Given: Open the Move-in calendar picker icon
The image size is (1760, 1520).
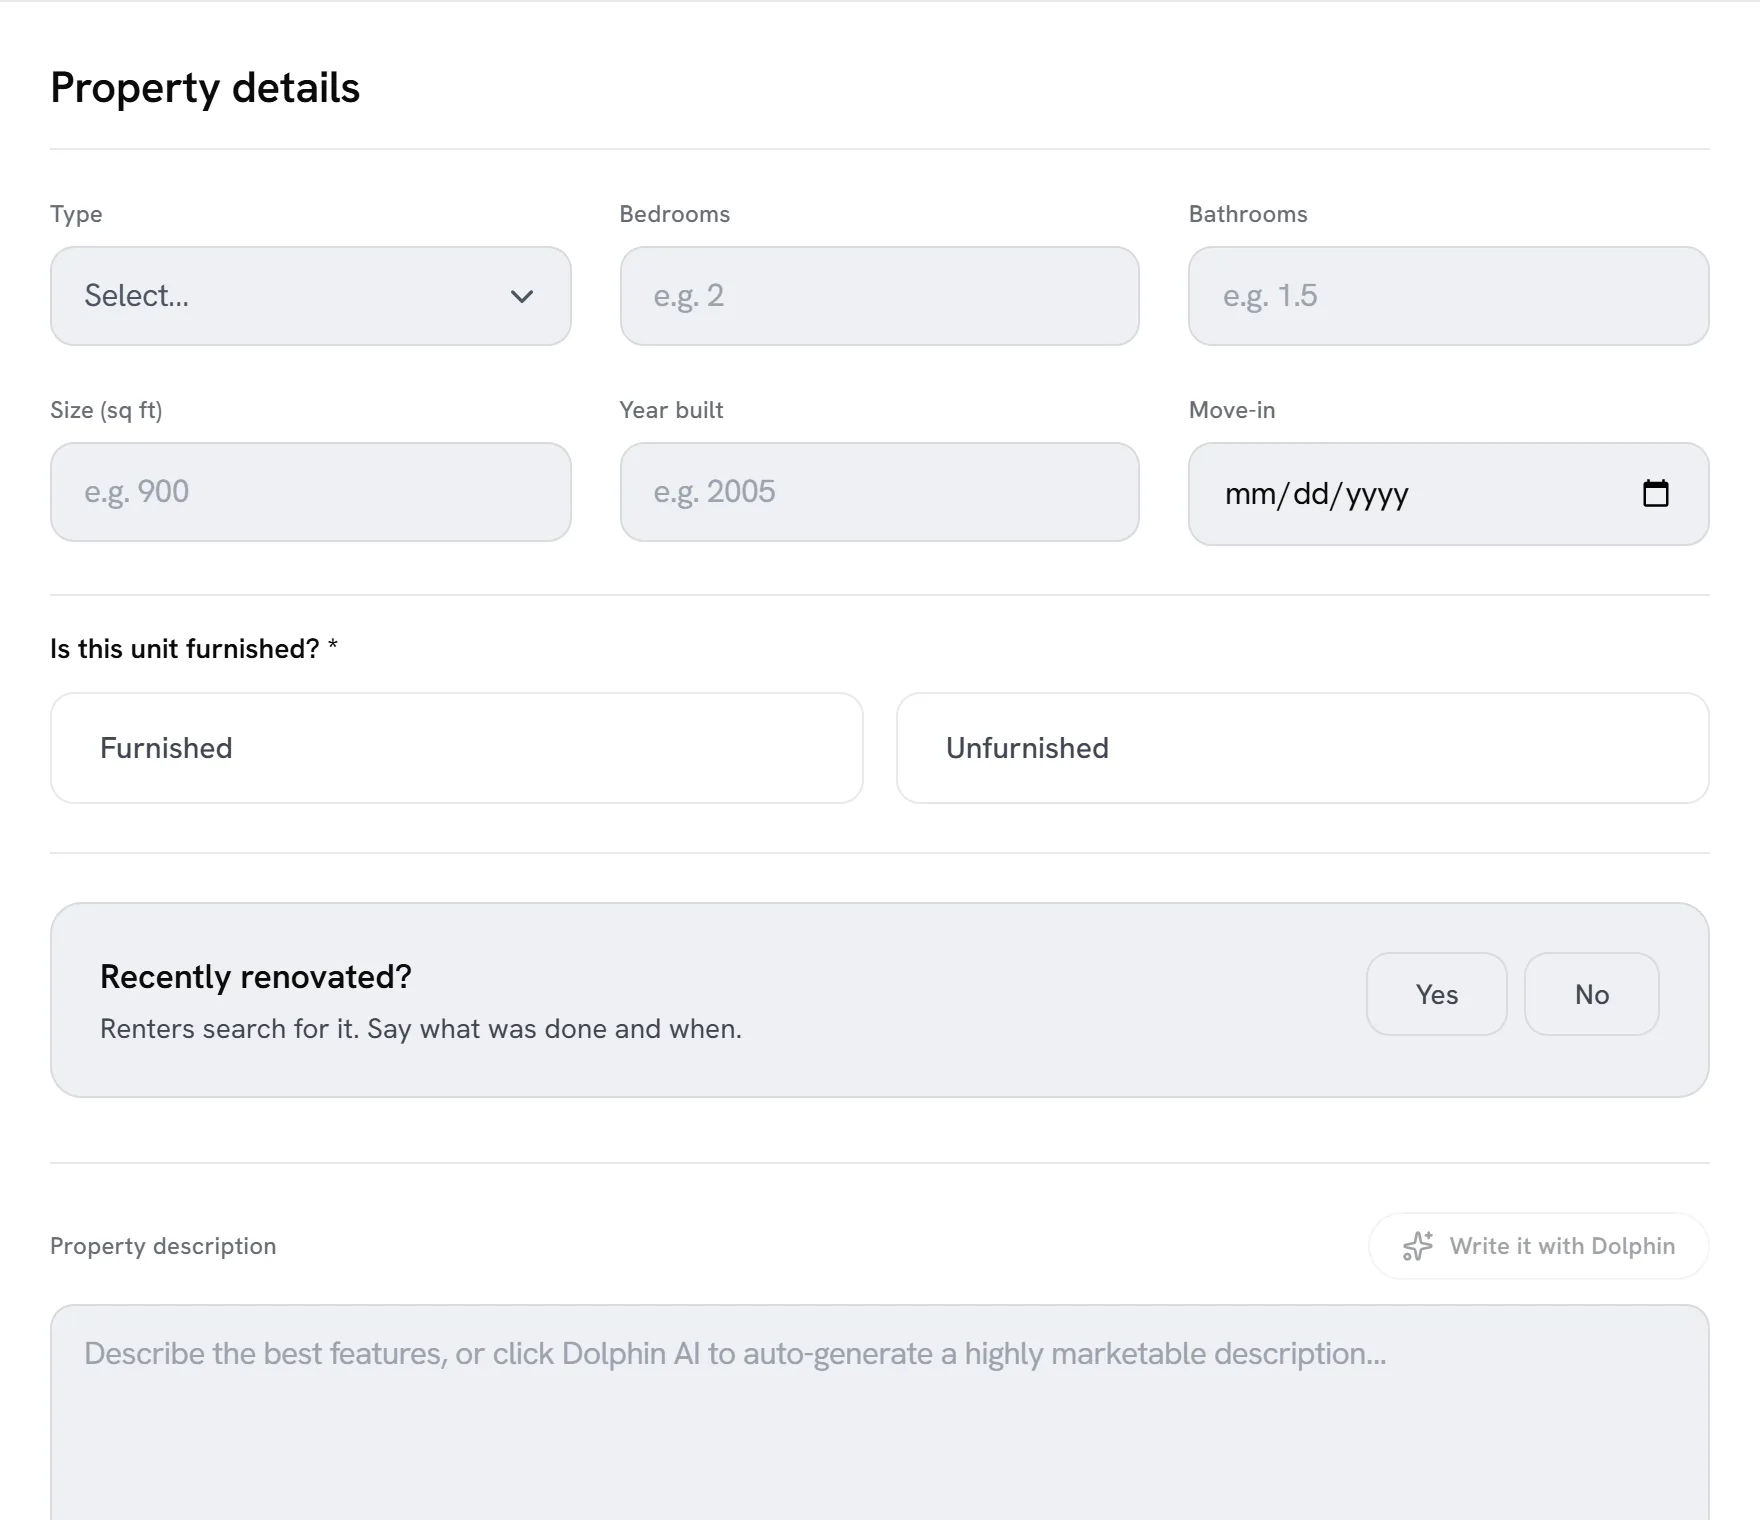Looking at the screenshot, I should [x=1655, y=493].
